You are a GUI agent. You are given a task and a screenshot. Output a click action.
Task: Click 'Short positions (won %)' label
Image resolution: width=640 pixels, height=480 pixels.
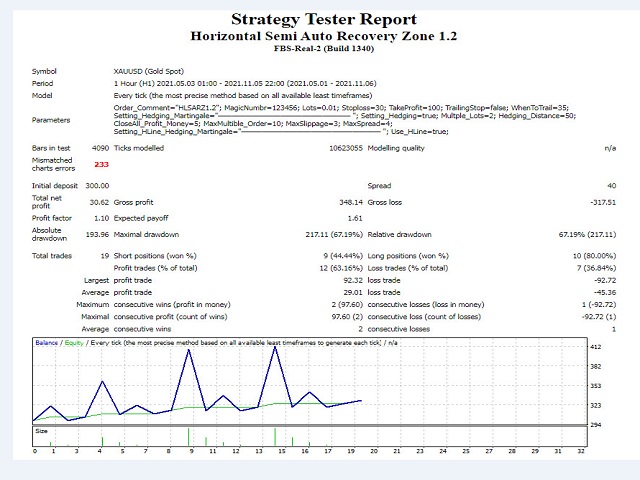(155, 256)
